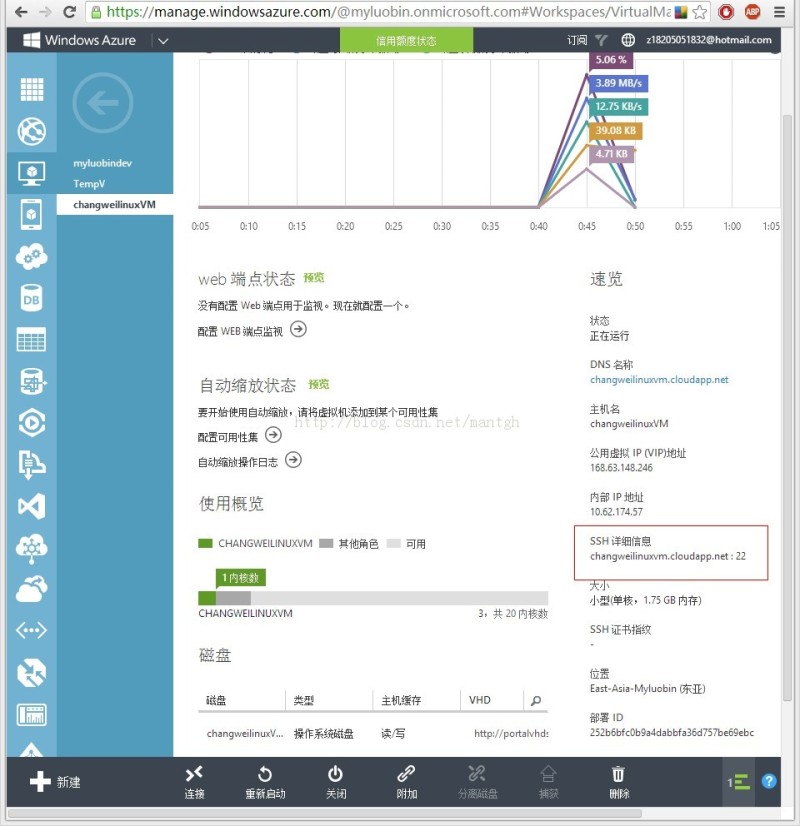Click the arrow next to 配置 WEB 端点监视
Viewport: 800px width, 826px height.
click(299, 329)
